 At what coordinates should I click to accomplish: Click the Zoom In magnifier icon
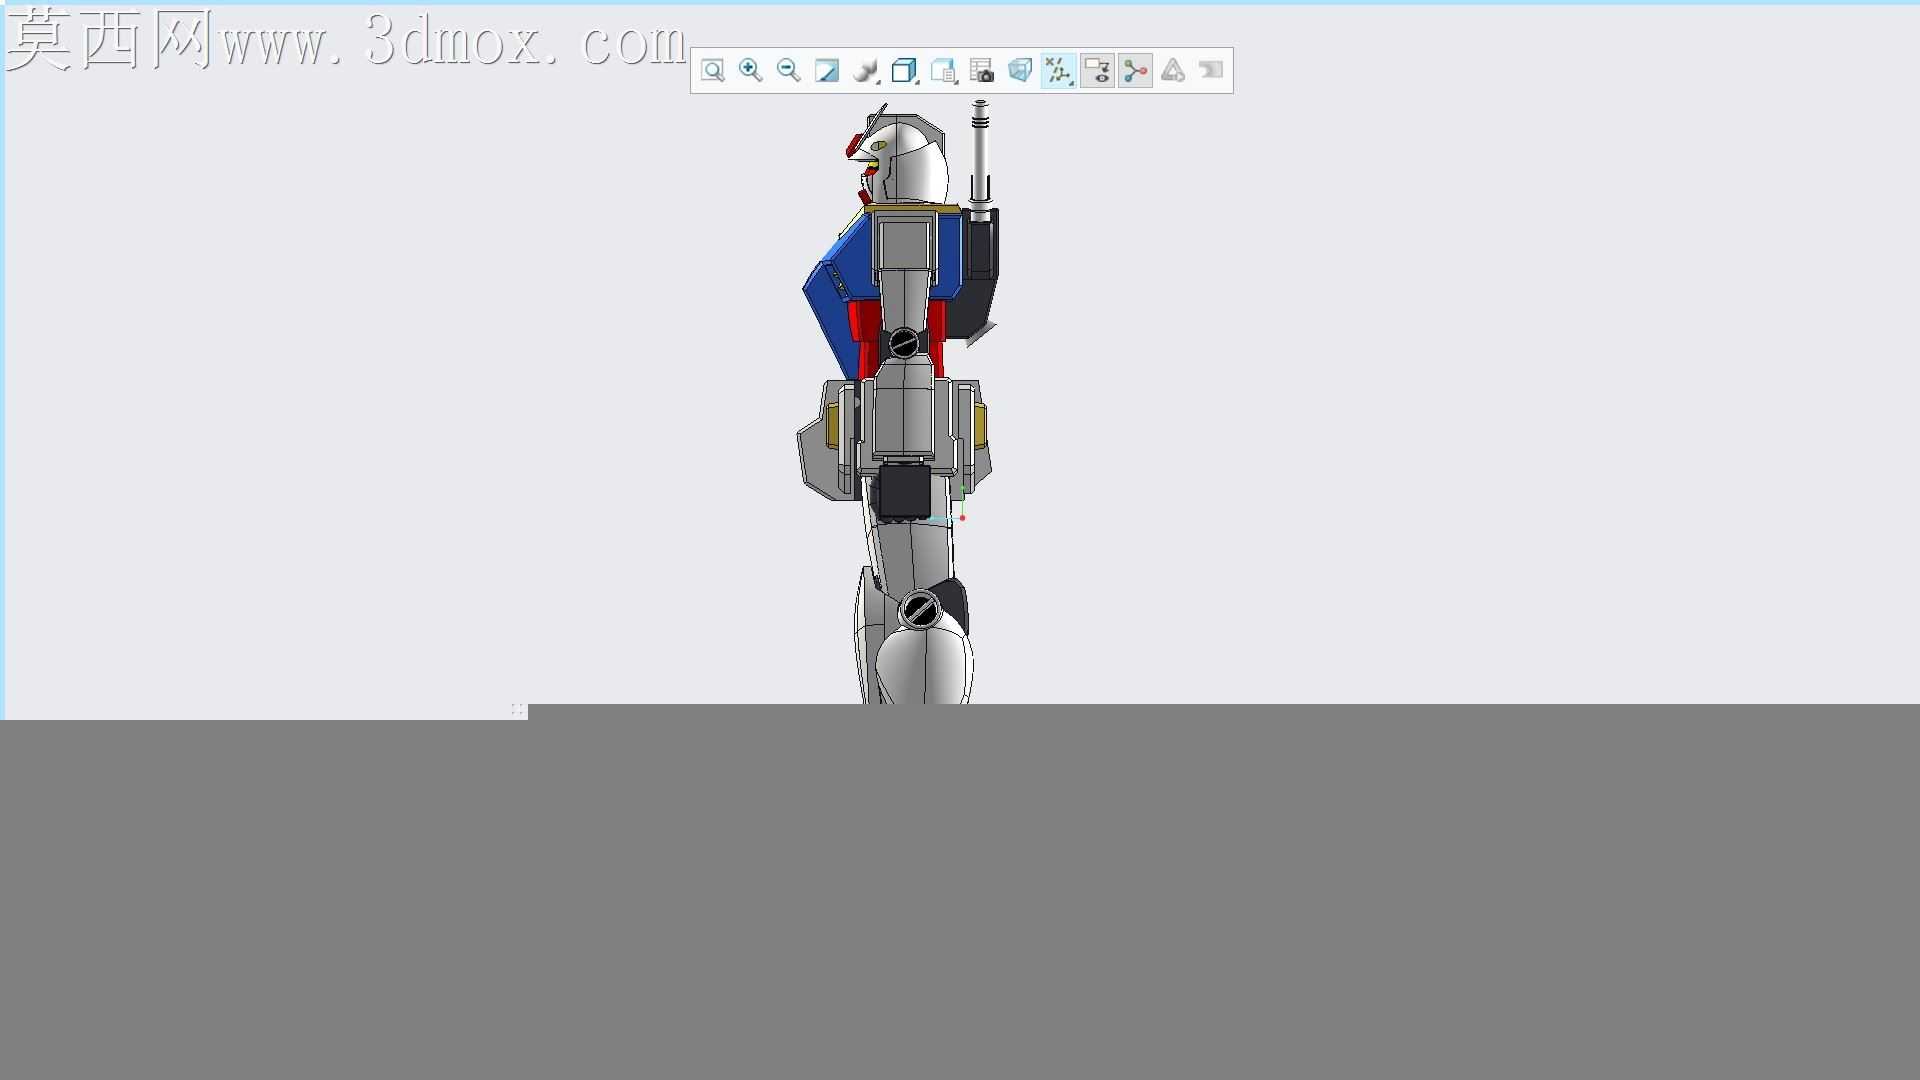click(750, 71)
